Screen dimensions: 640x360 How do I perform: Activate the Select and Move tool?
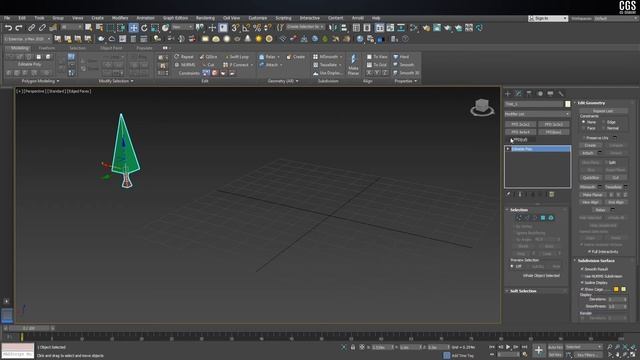coord(133,28)
